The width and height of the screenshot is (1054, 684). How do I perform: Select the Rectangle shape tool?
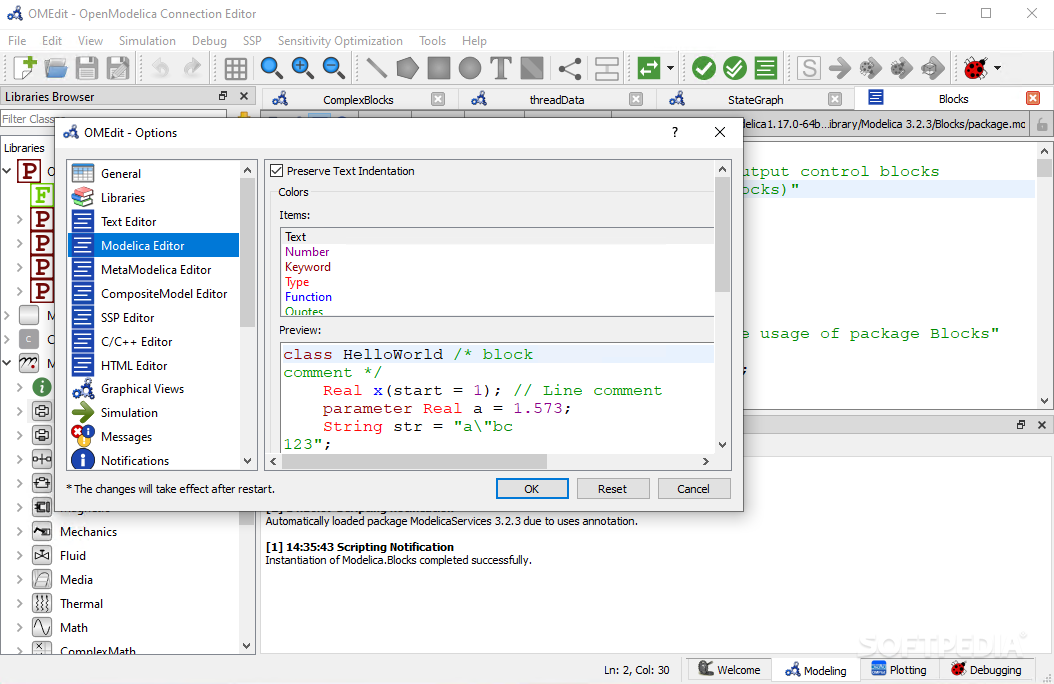point(439,68)
